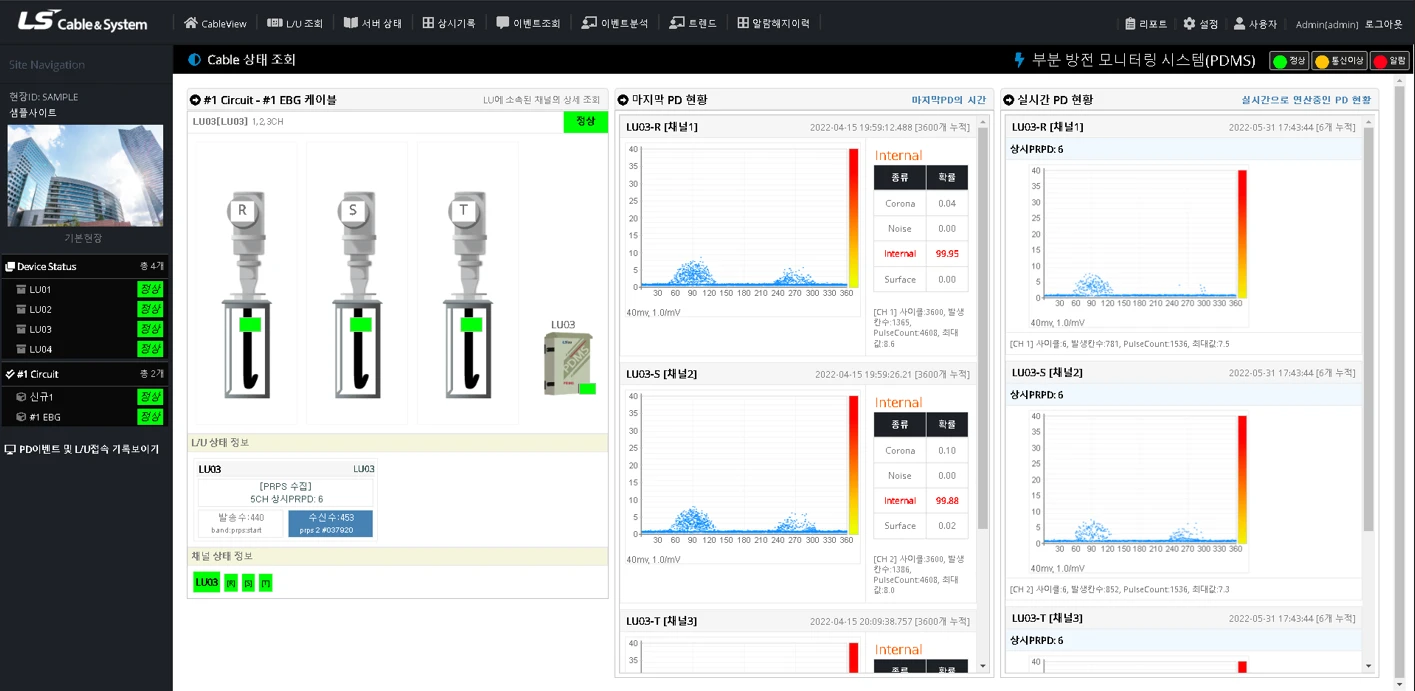Image resolution: width=1415 pixels, height=691 pixels.
Task: Click the LS Cable & System logo
Action: 82,21
